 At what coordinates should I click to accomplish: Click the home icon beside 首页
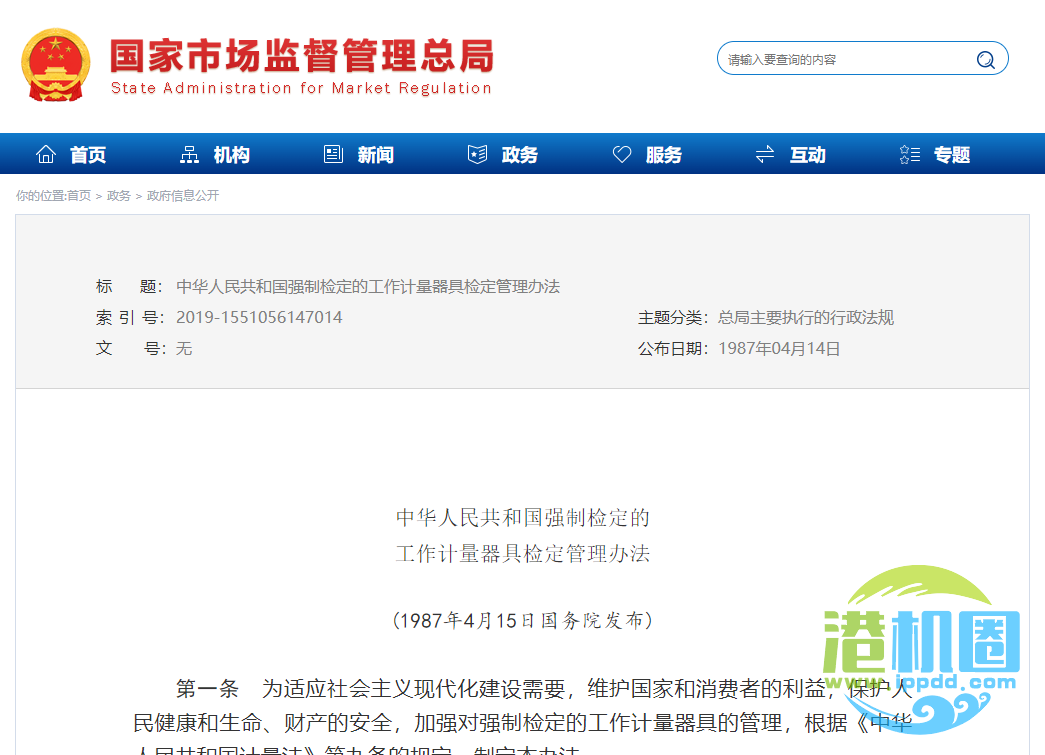[45, 154]
